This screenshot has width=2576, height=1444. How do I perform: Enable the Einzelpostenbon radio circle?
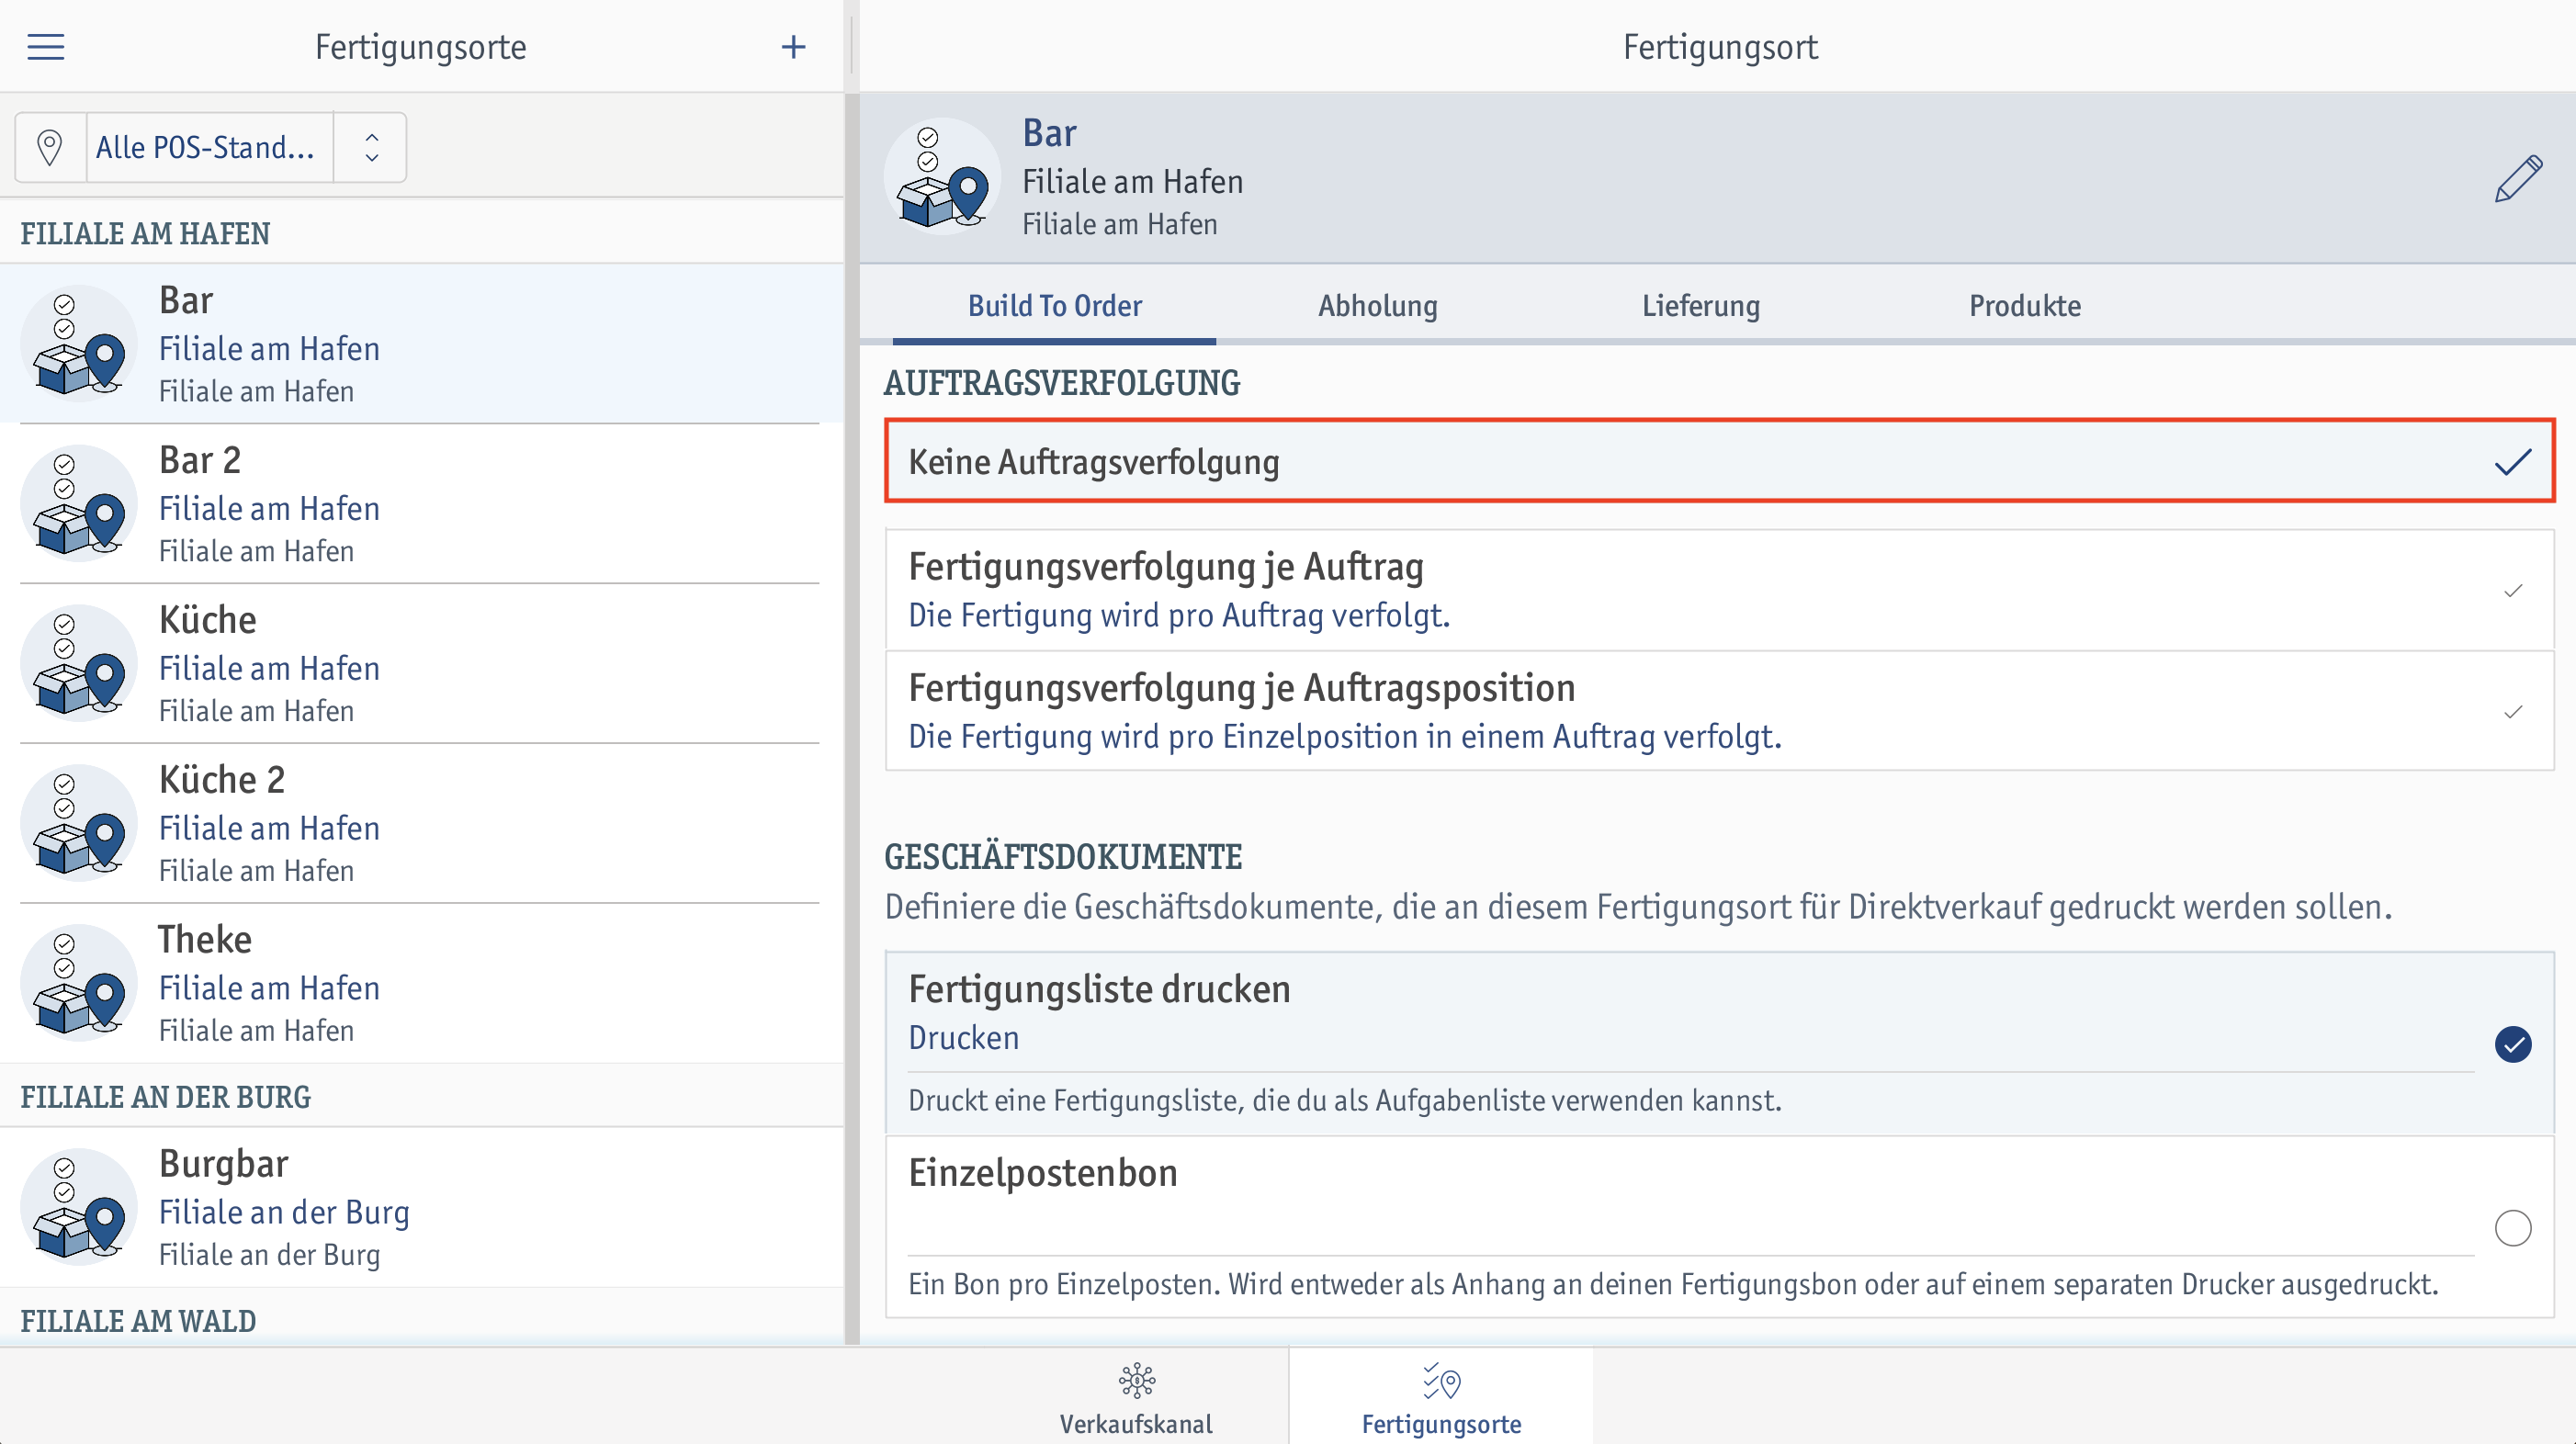[x=2512, y=1227]
